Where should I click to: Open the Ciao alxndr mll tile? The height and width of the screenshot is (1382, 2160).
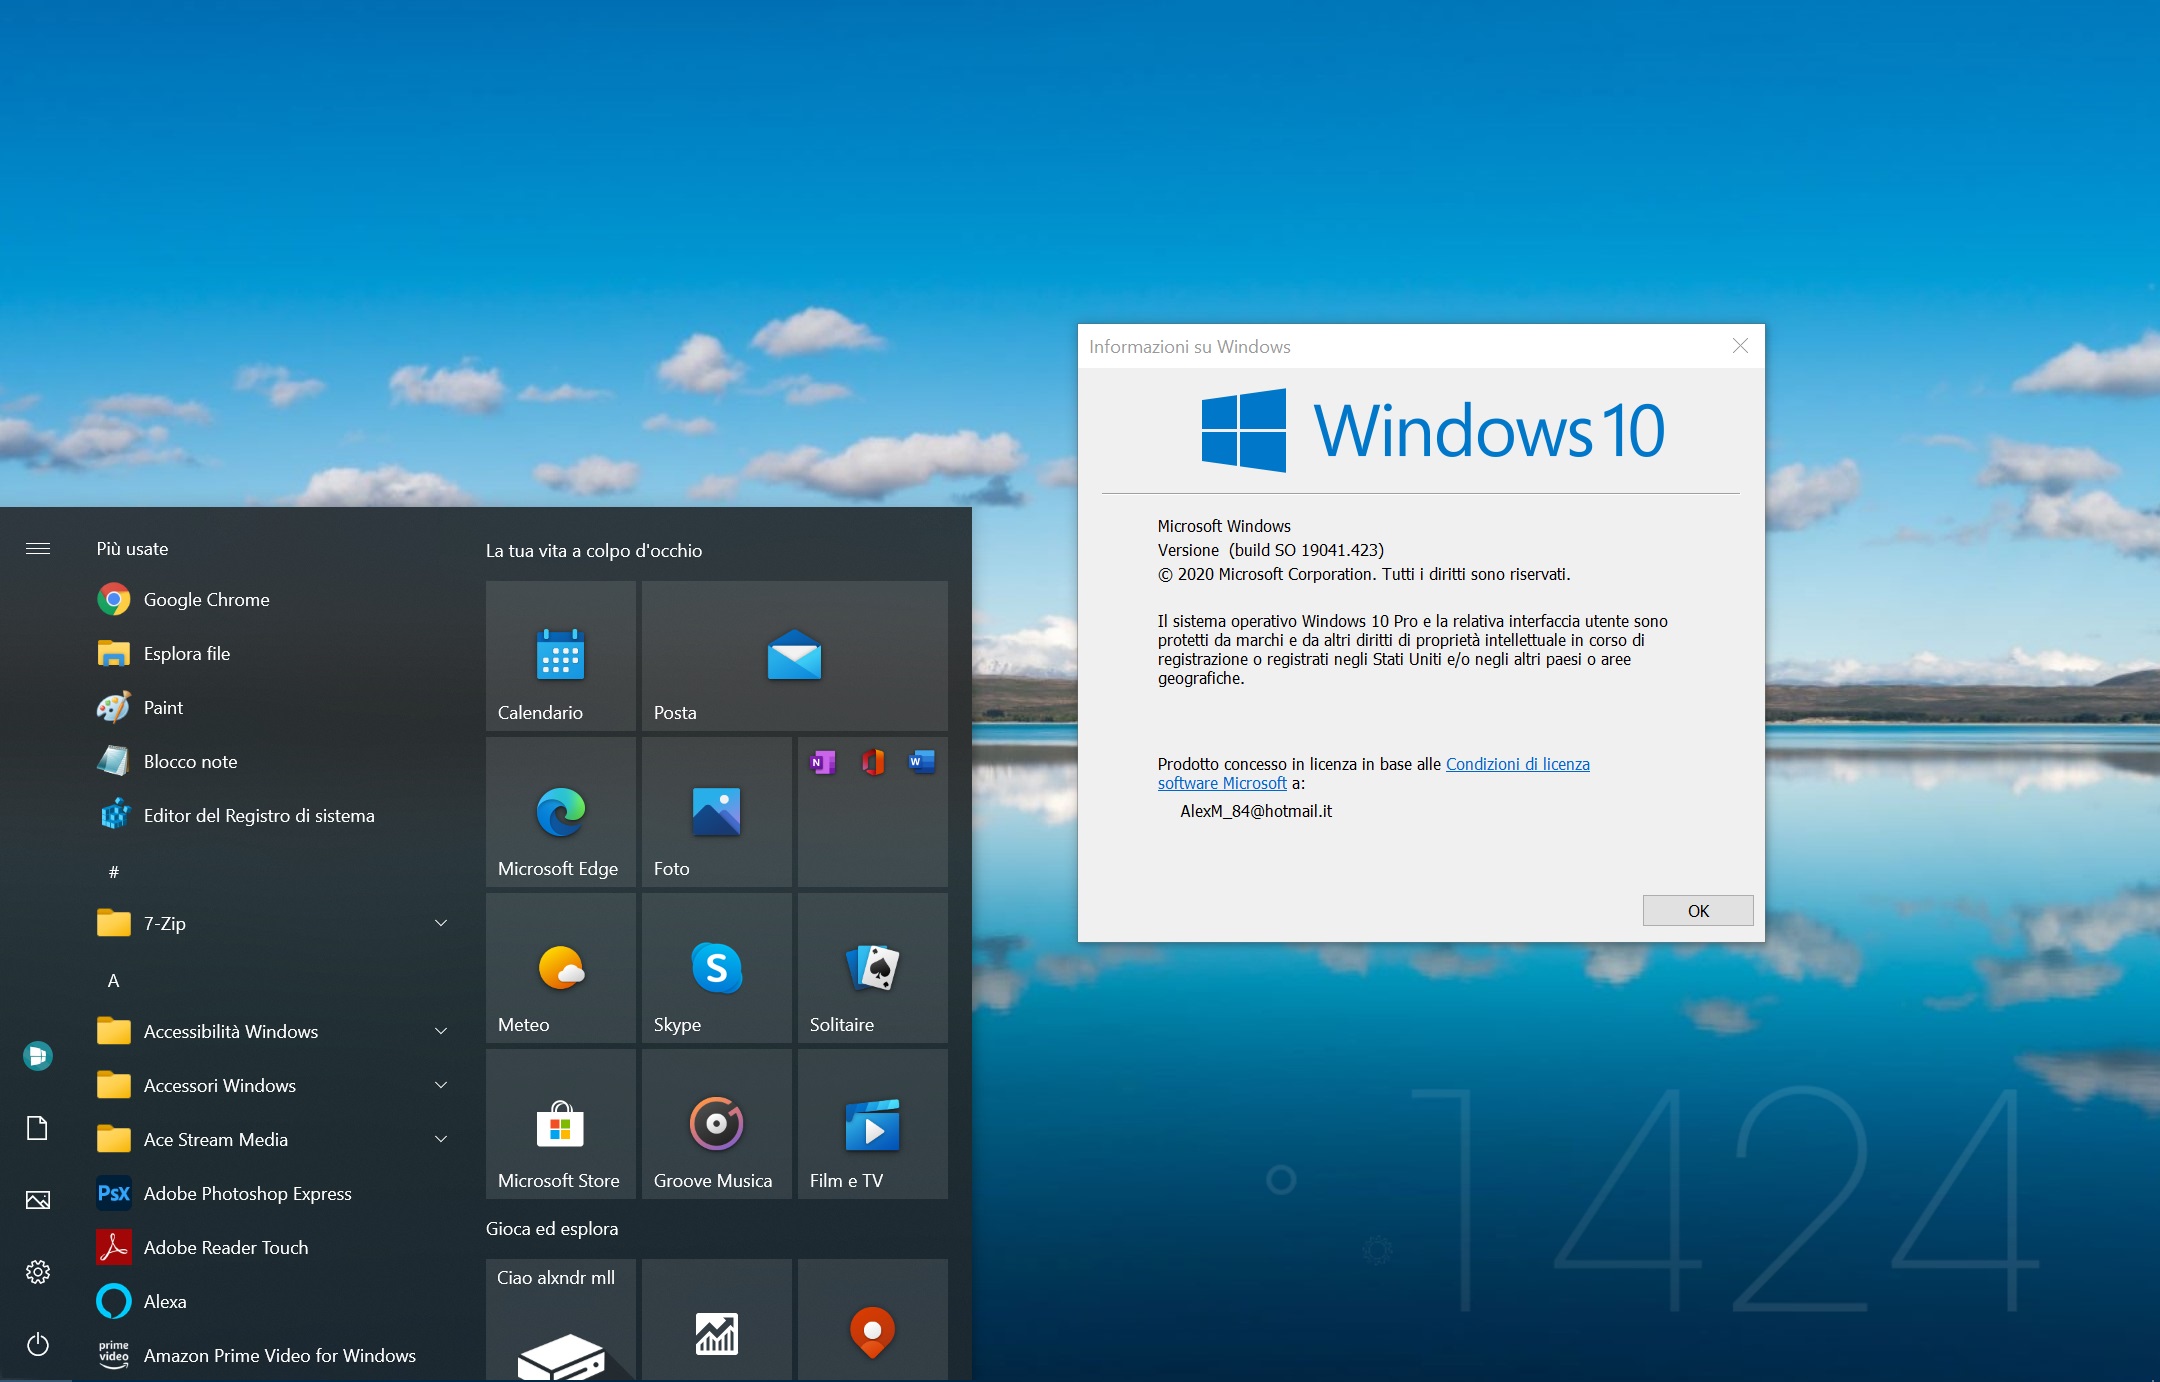(561, 1320)
